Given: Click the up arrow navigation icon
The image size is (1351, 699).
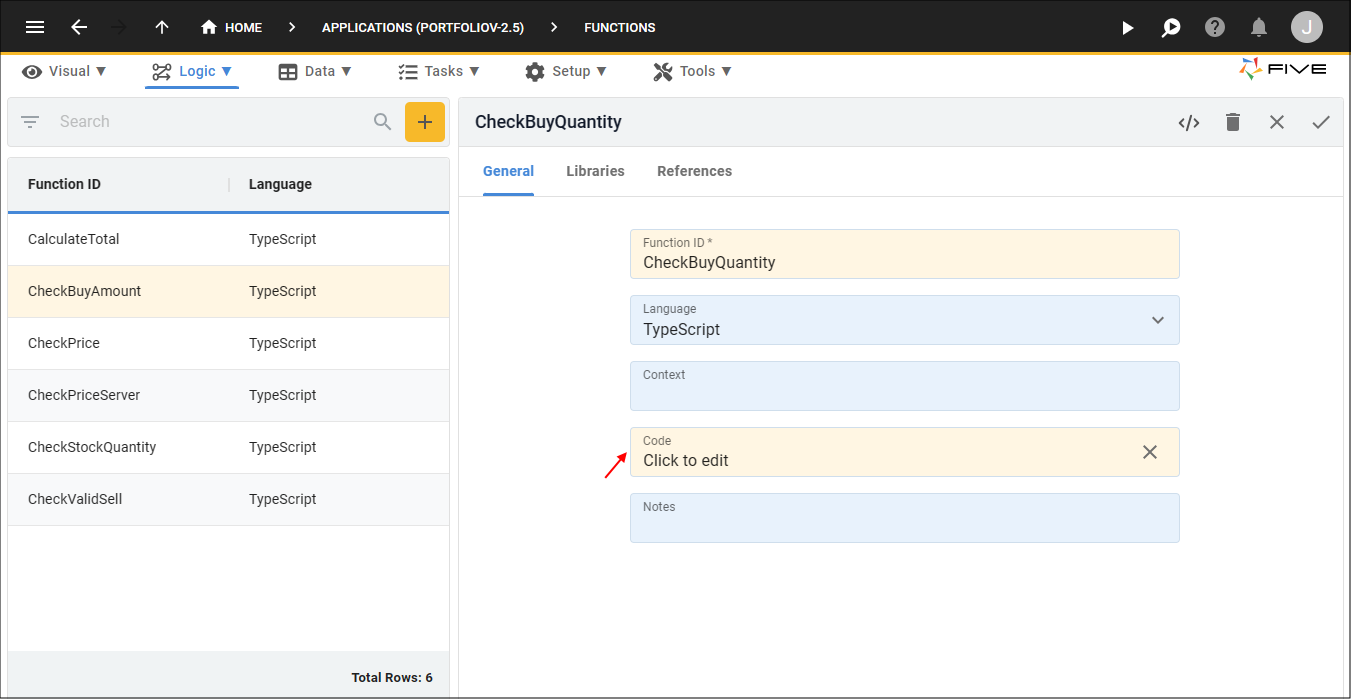Looking at the screenshot, I should click(162, 27).
